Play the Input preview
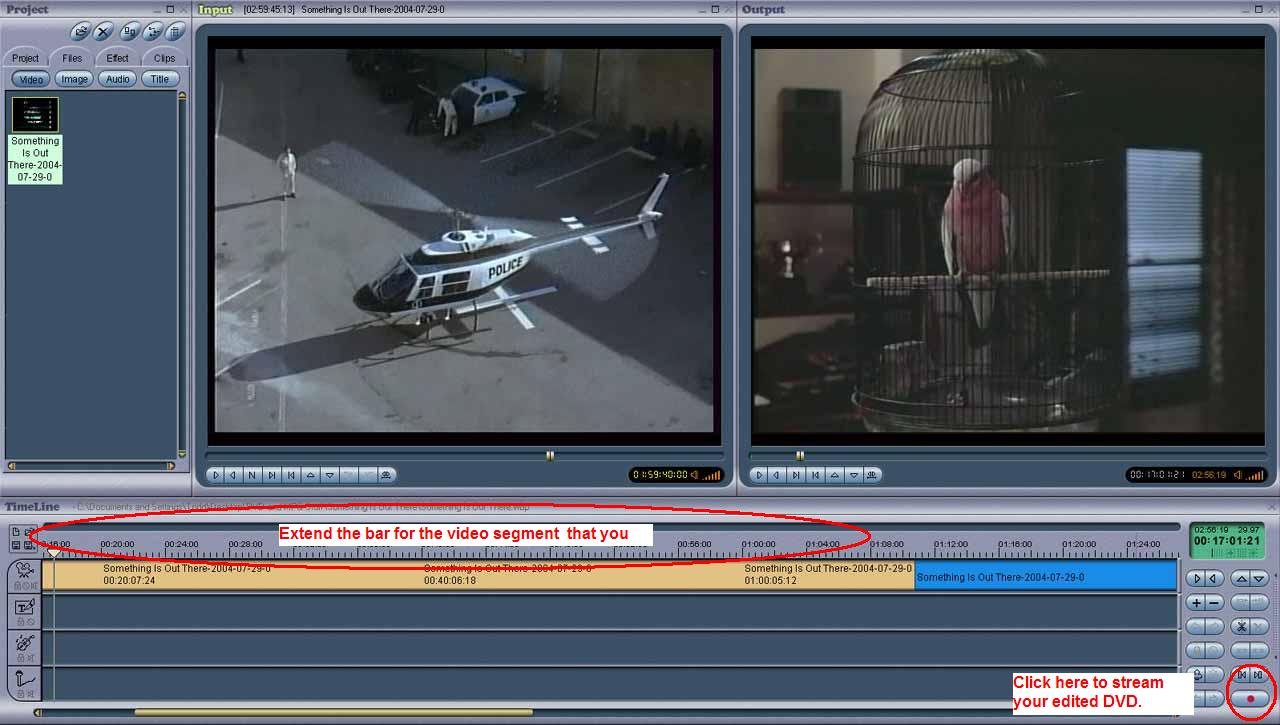 pos(215,475)
